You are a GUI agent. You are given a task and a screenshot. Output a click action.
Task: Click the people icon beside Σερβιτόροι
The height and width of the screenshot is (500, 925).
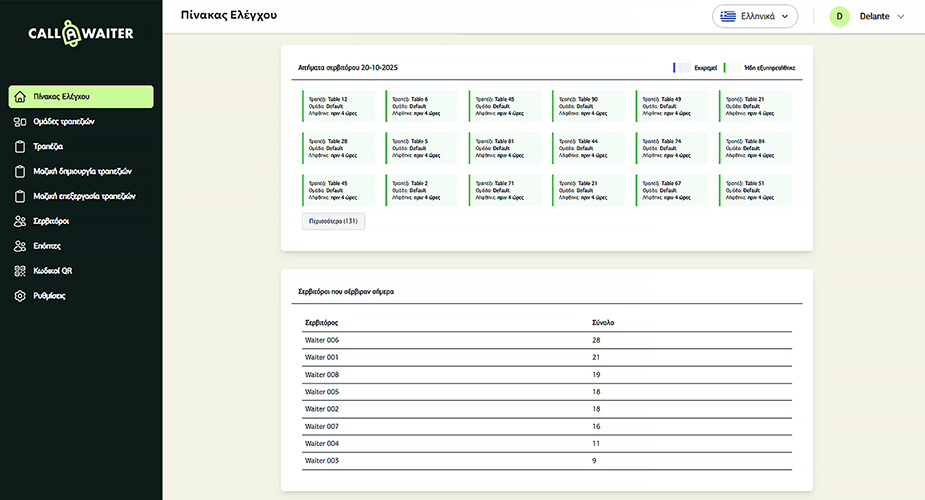(x=20, y=221)
